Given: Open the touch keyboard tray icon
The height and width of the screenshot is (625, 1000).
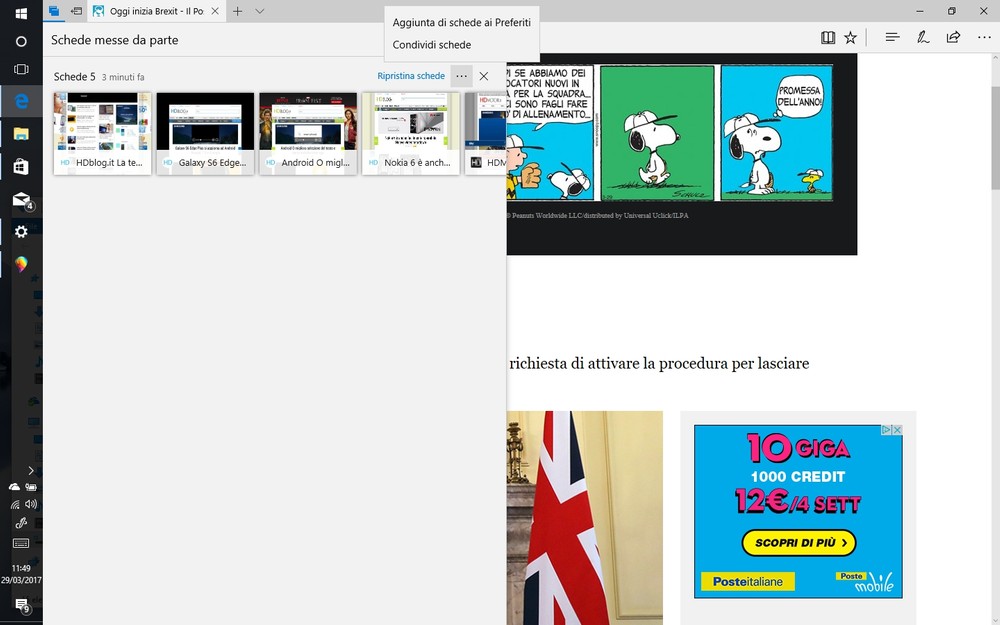Looking at the screenshot, I should tap(21, 543).
